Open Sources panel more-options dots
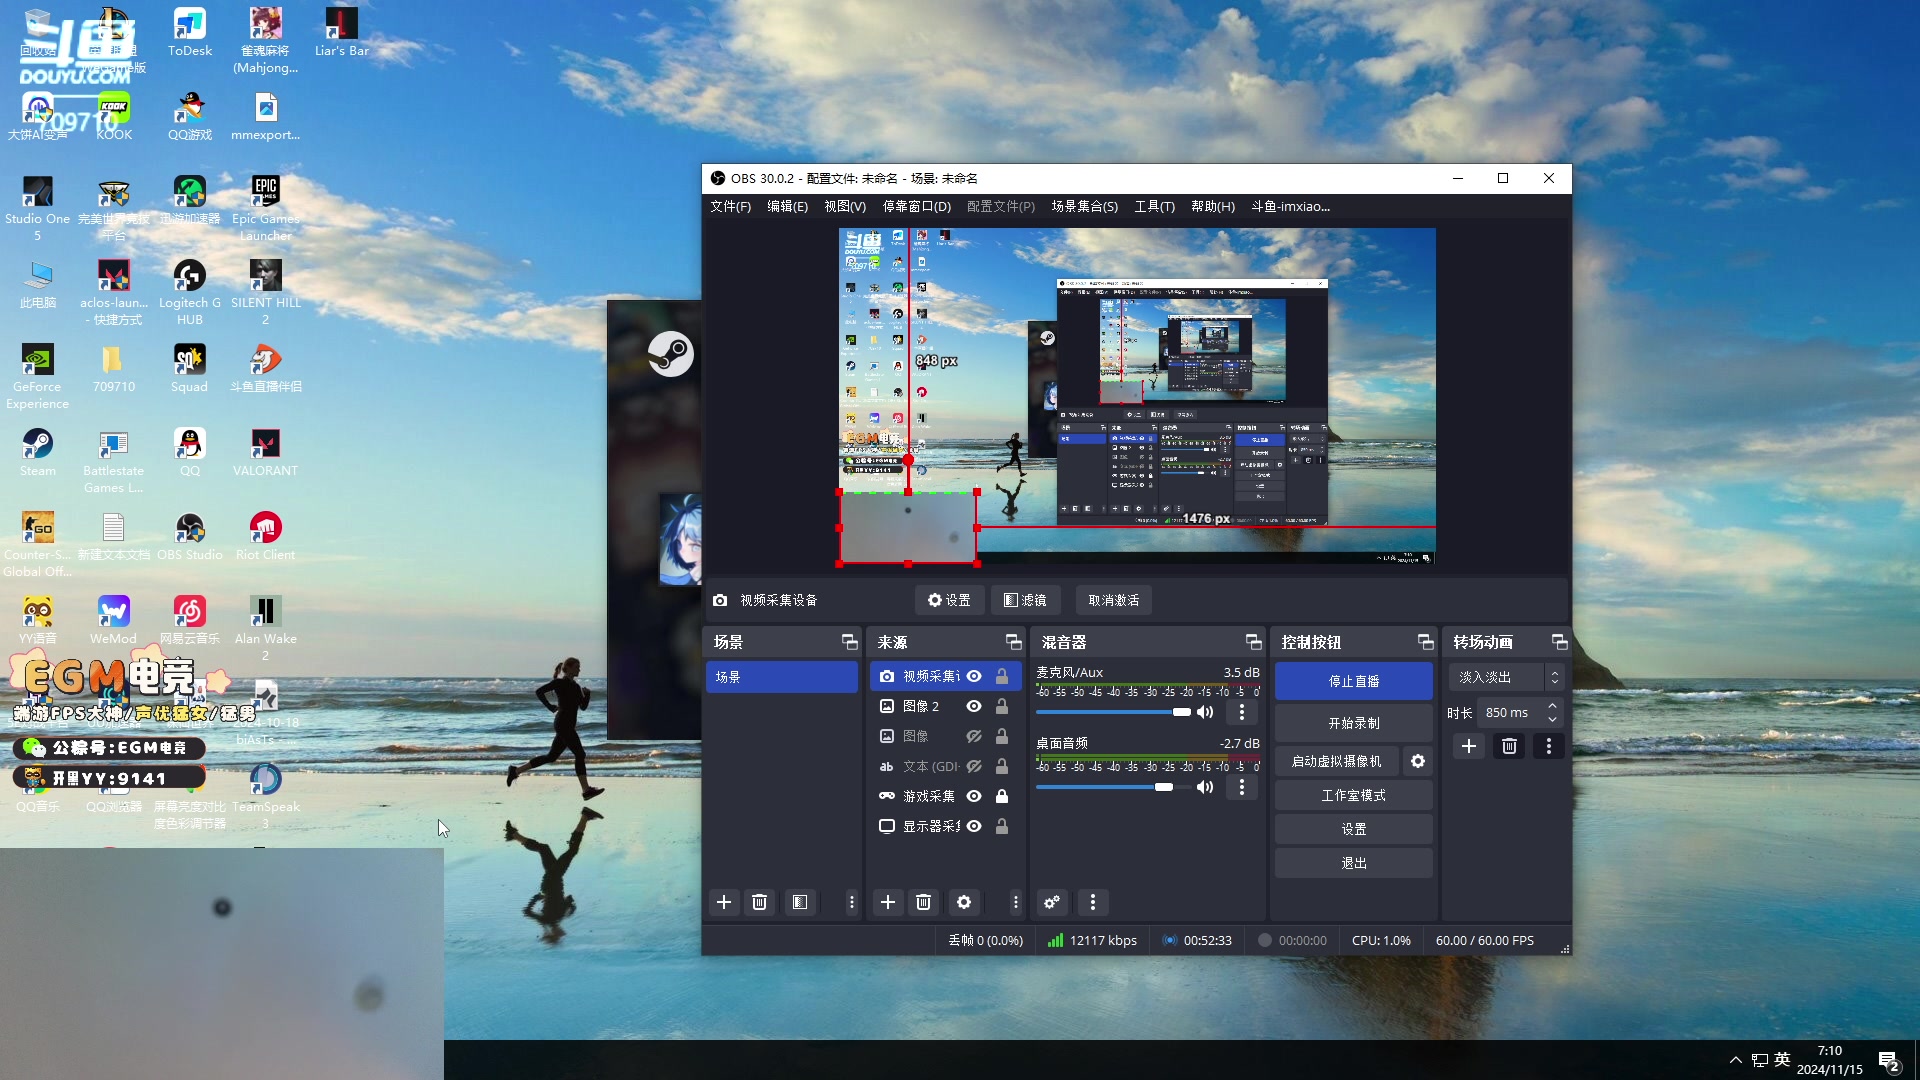This screenshot has height=1080, width=1920. pyautogui.click(x=1016, y=902)
